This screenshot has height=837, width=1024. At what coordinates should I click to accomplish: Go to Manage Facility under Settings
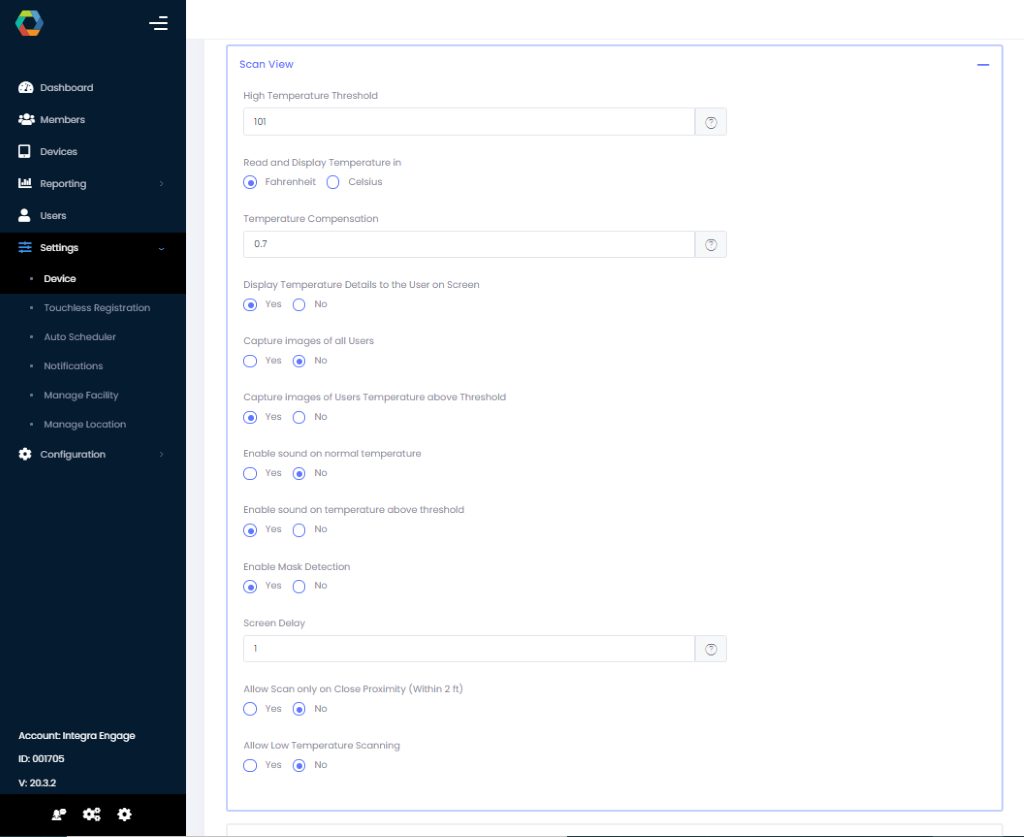[x=83, y=395]
